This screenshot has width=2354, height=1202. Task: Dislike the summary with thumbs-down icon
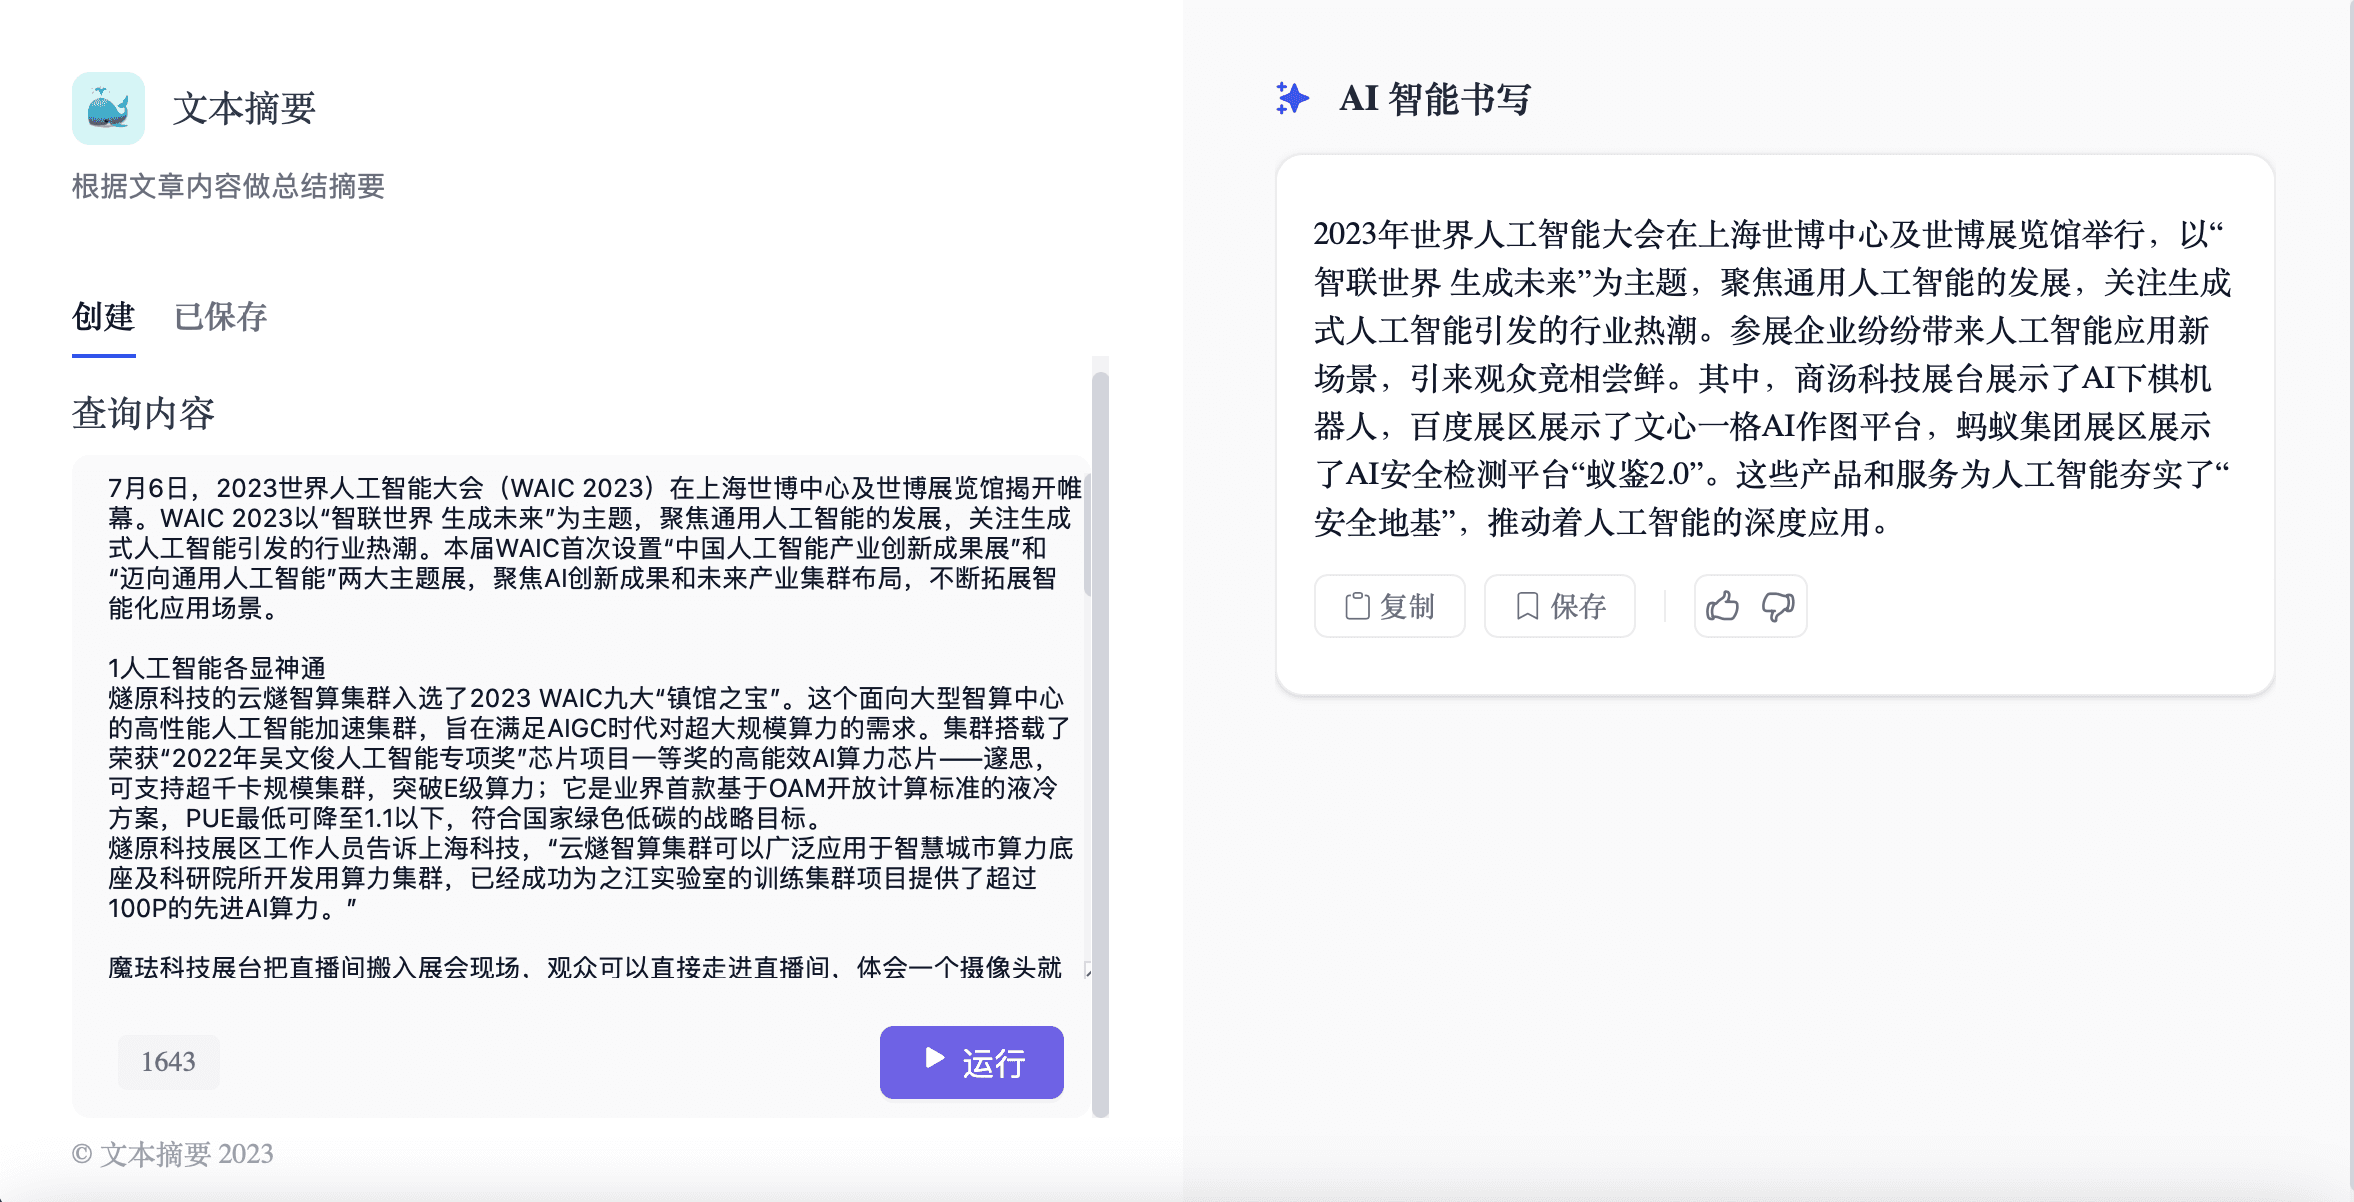1778,606
